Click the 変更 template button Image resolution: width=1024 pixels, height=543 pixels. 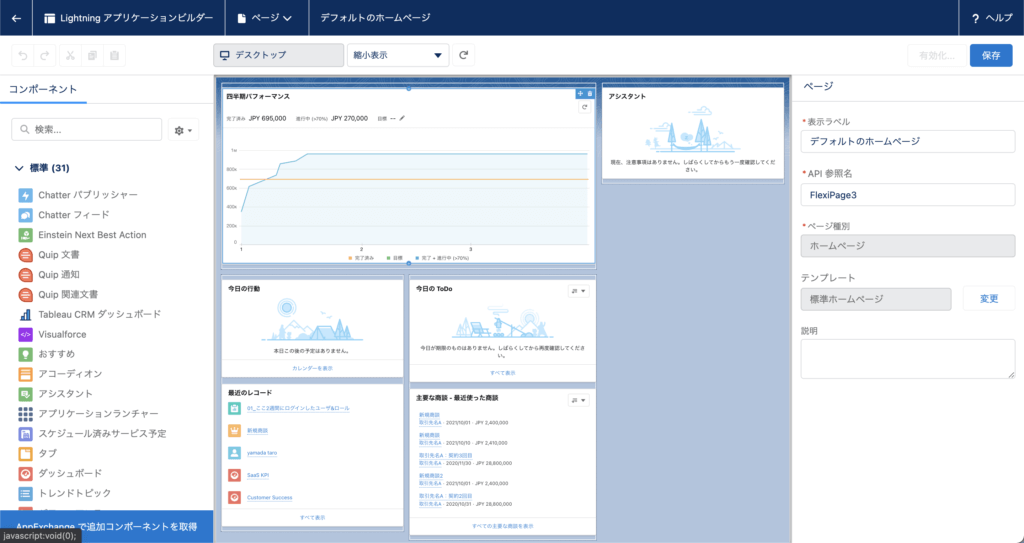coord(988,298)
